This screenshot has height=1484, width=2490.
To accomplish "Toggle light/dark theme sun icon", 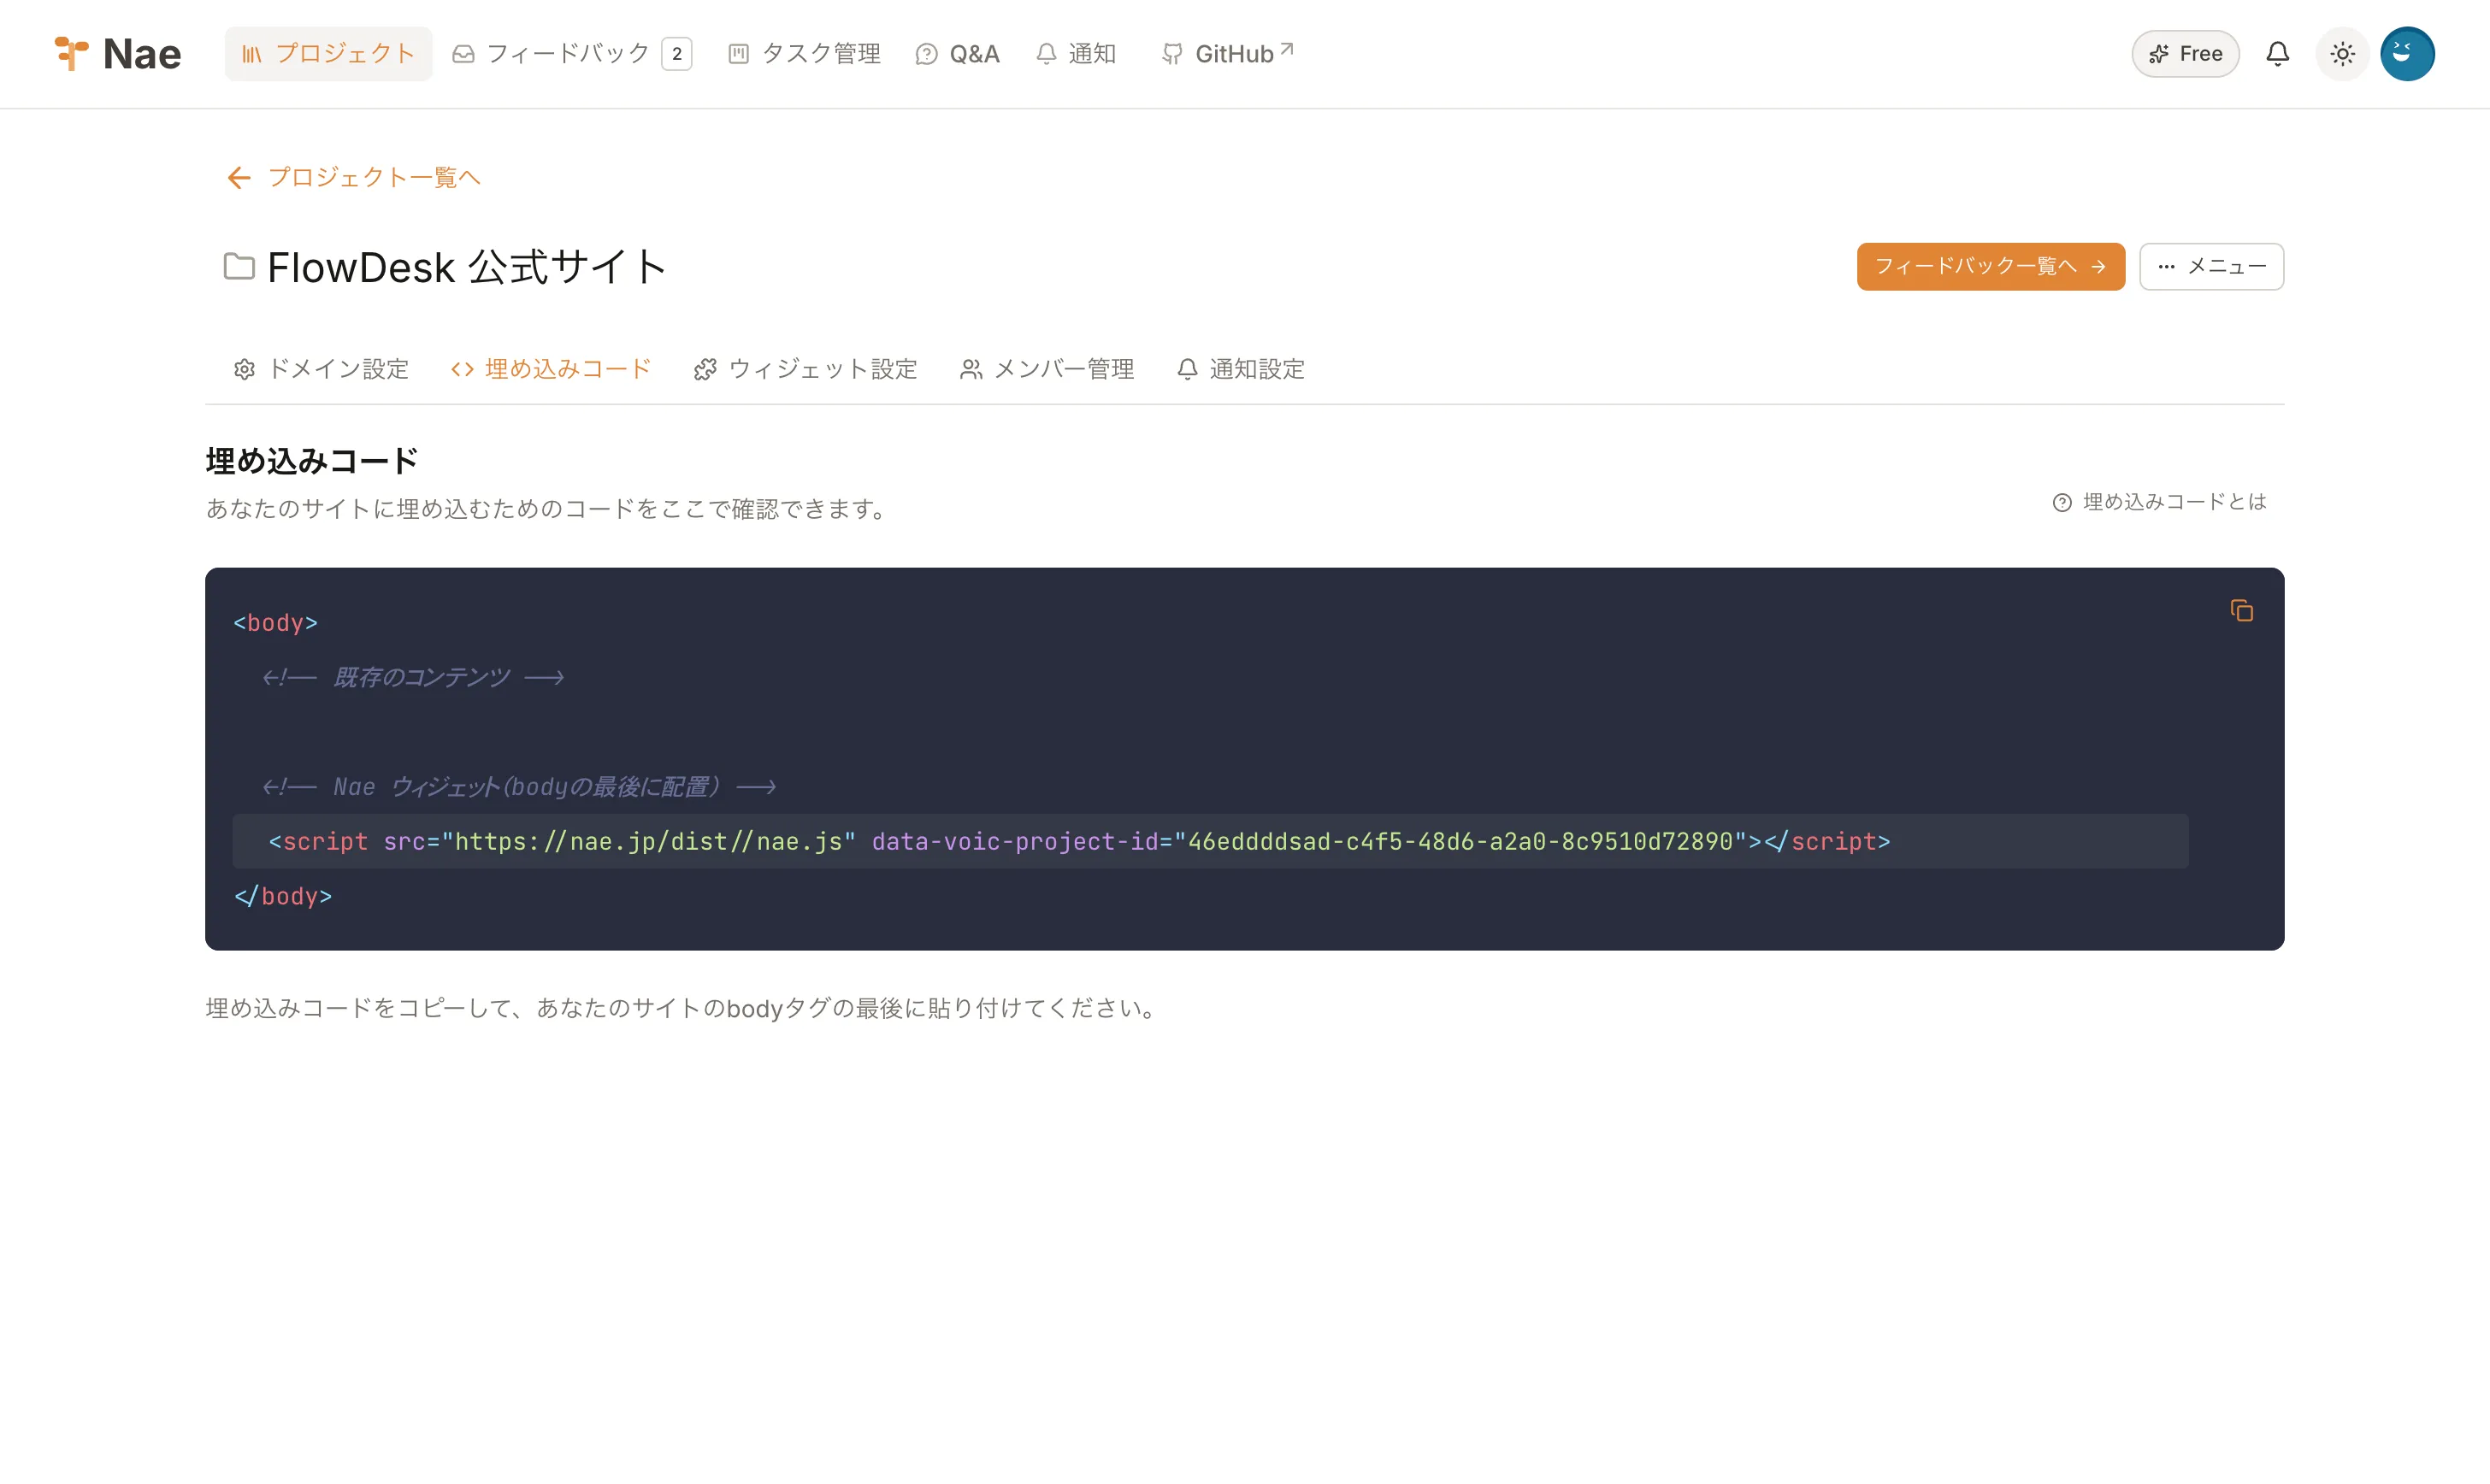I will tap(2342, 54).
